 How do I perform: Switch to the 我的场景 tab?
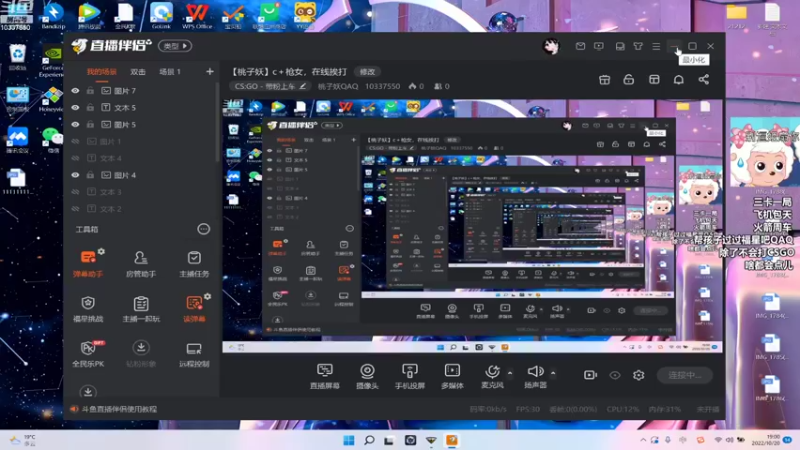click(102, 72)
